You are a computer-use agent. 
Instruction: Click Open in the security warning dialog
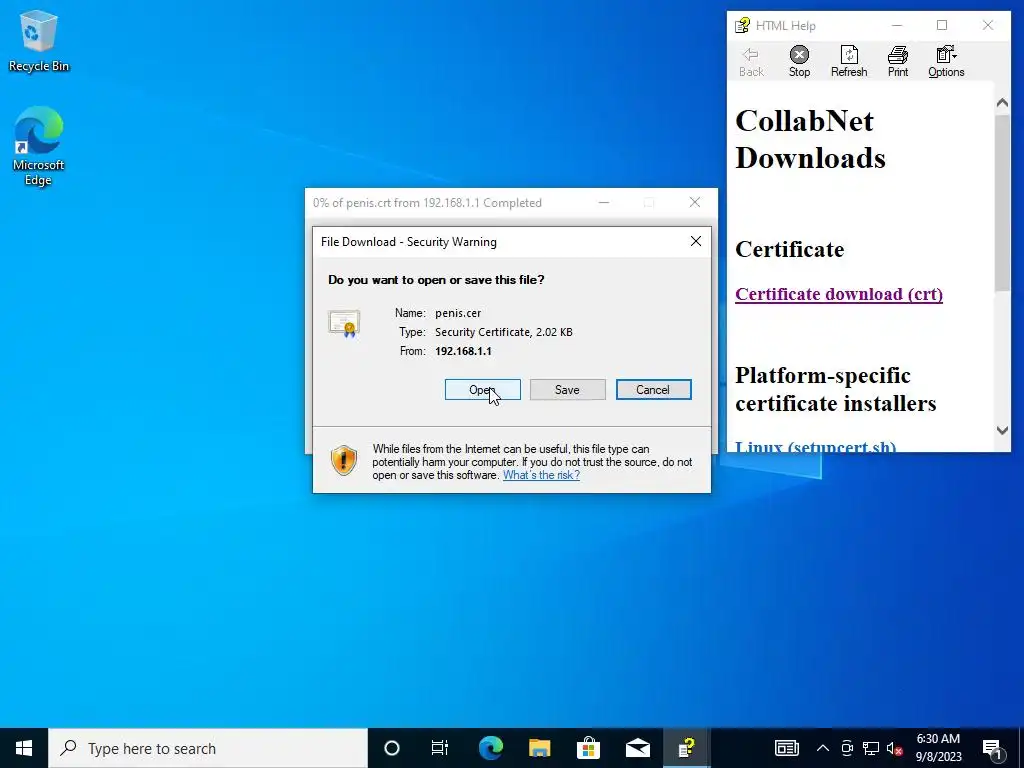click(x=483, y=390)
